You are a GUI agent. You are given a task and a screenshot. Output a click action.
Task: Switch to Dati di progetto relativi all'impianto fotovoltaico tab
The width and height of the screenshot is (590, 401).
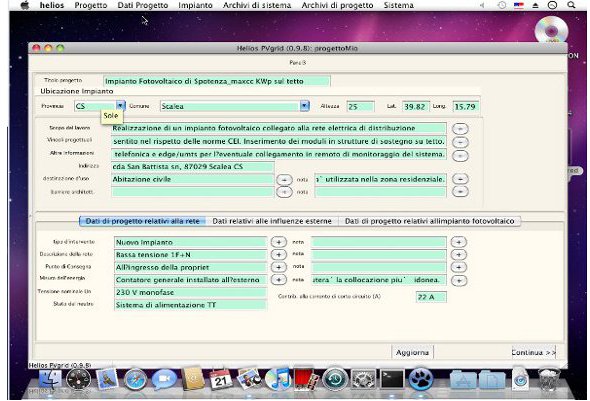(x=429, y=221)
